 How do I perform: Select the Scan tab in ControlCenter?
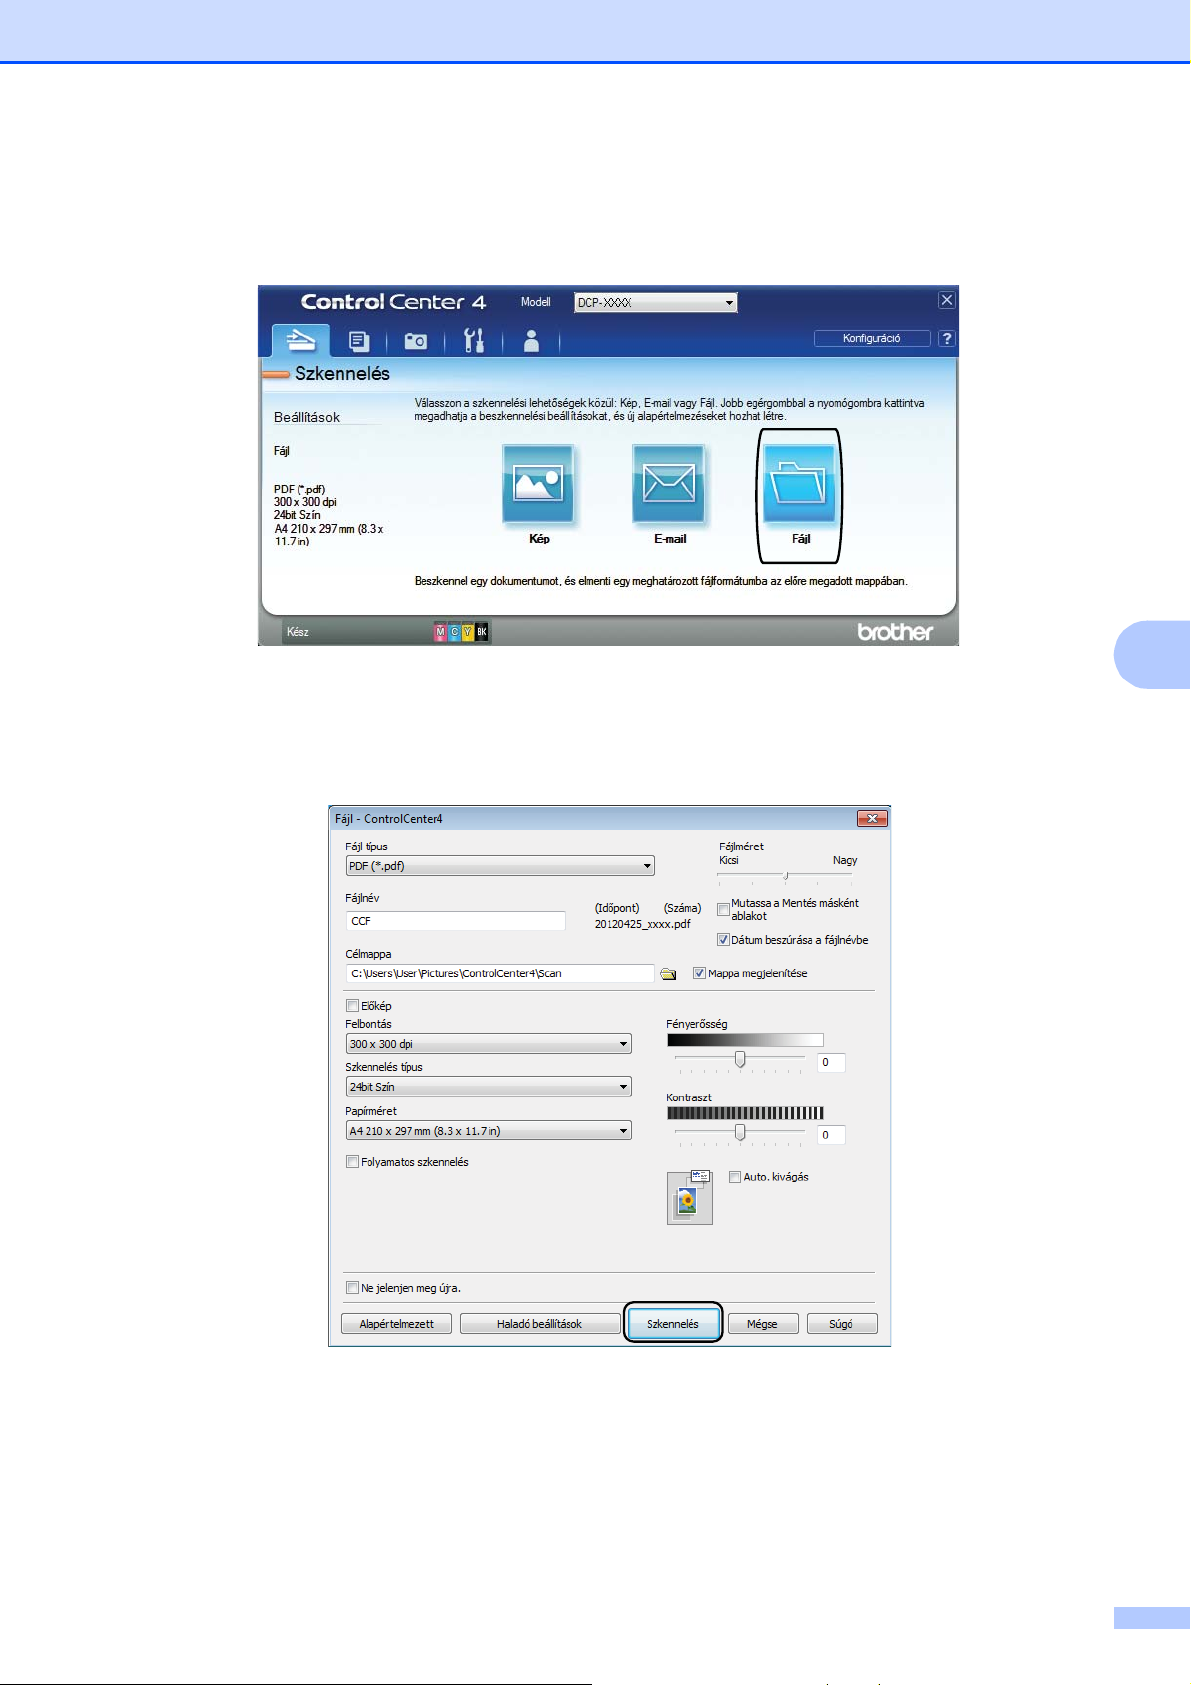coord(300,341)
